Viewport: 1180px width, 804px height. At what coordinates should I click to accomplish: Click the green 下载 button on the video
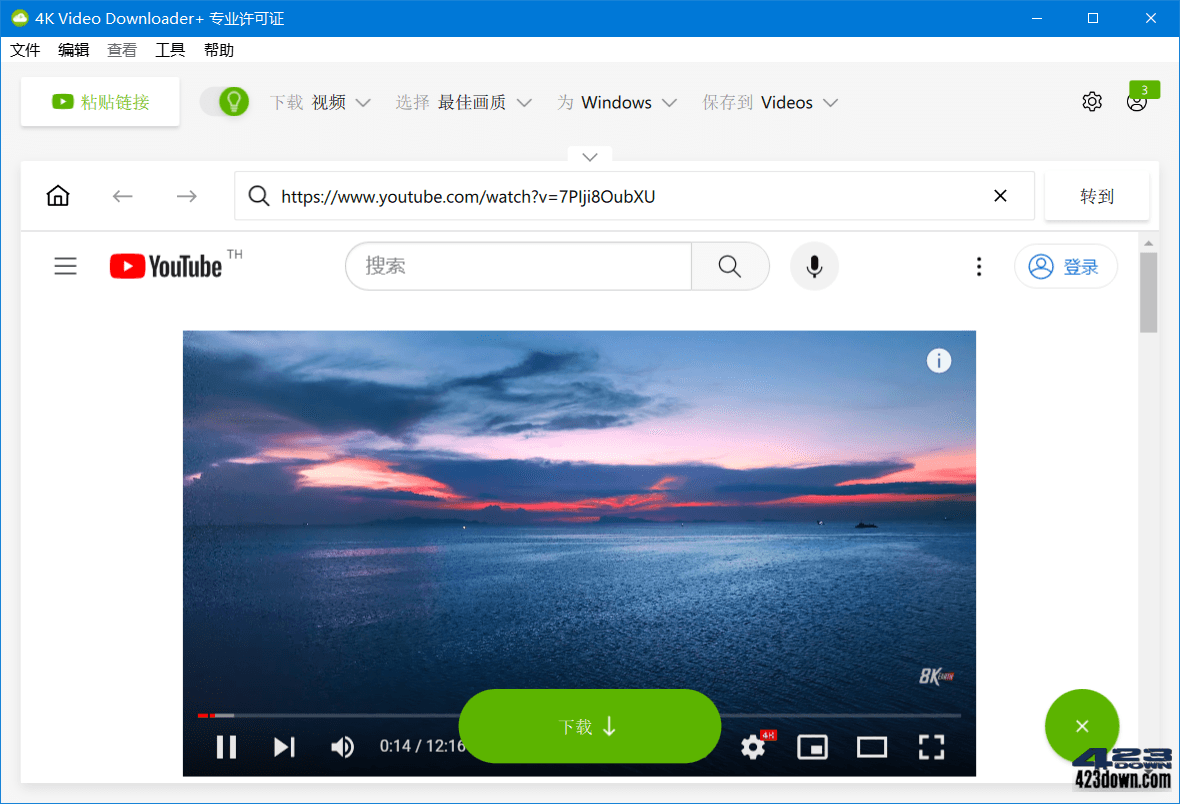click(589, 726)
